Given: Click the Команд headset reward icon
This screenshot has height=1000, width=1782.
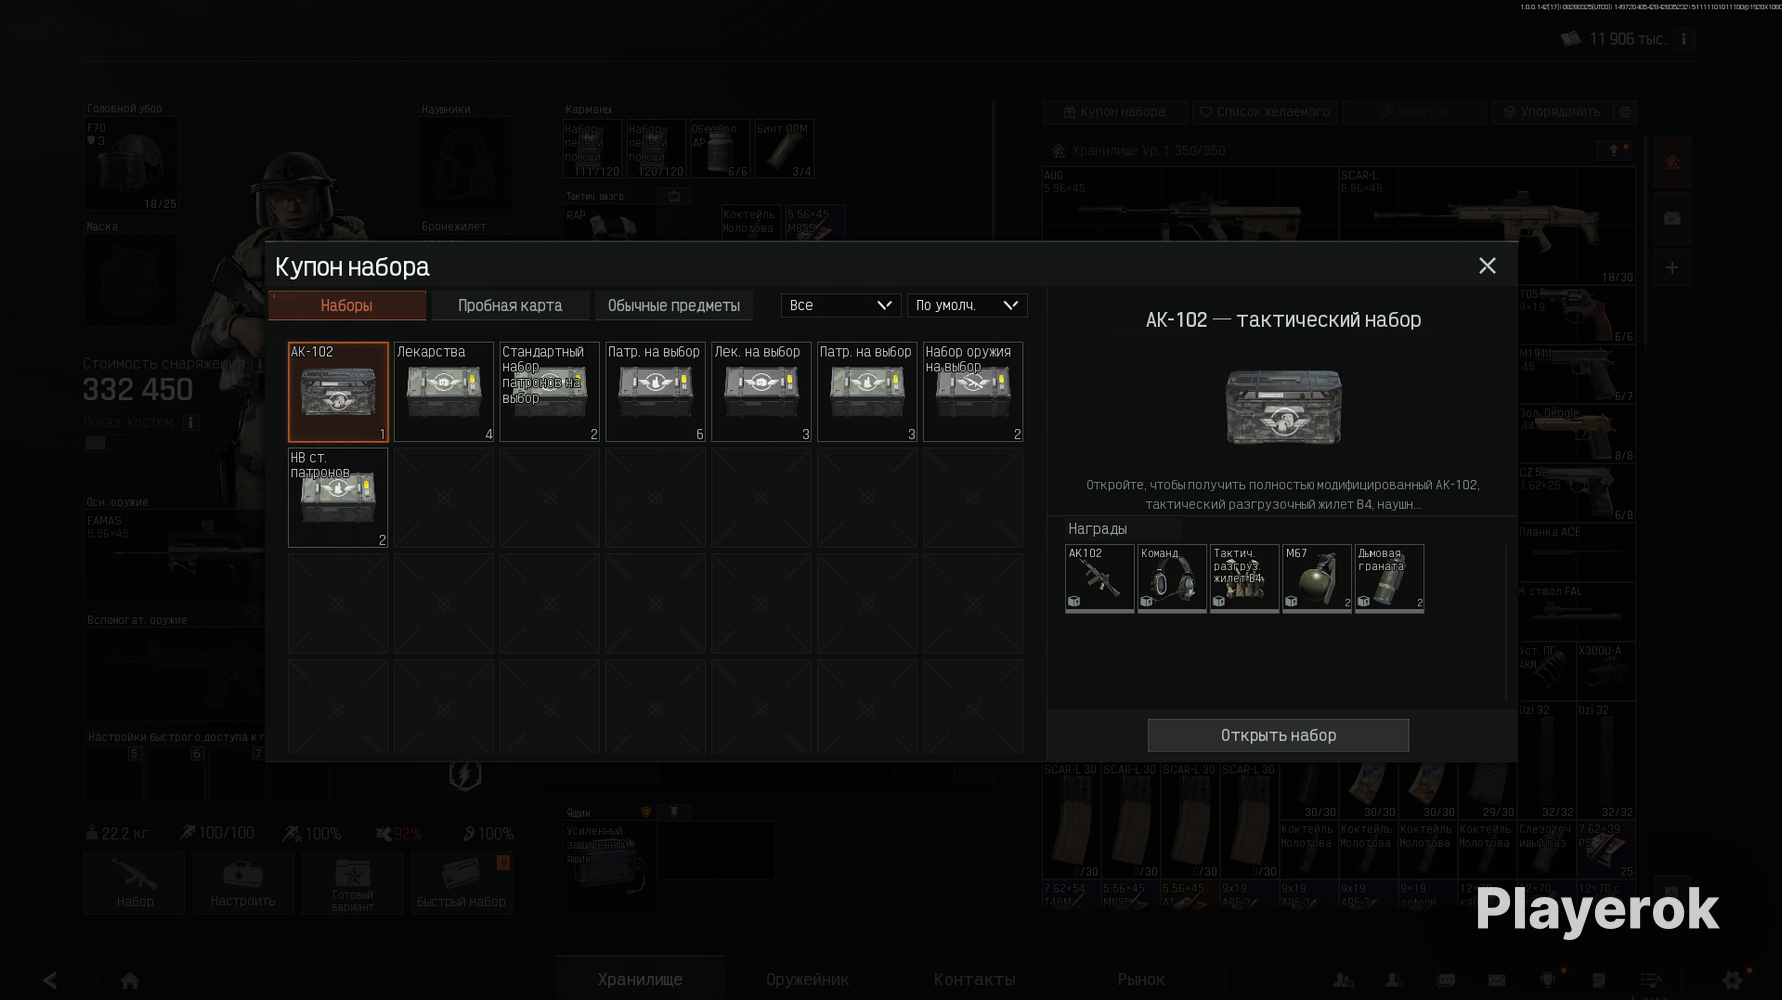Looking at the screenshot, I should tap(1172, 578).
